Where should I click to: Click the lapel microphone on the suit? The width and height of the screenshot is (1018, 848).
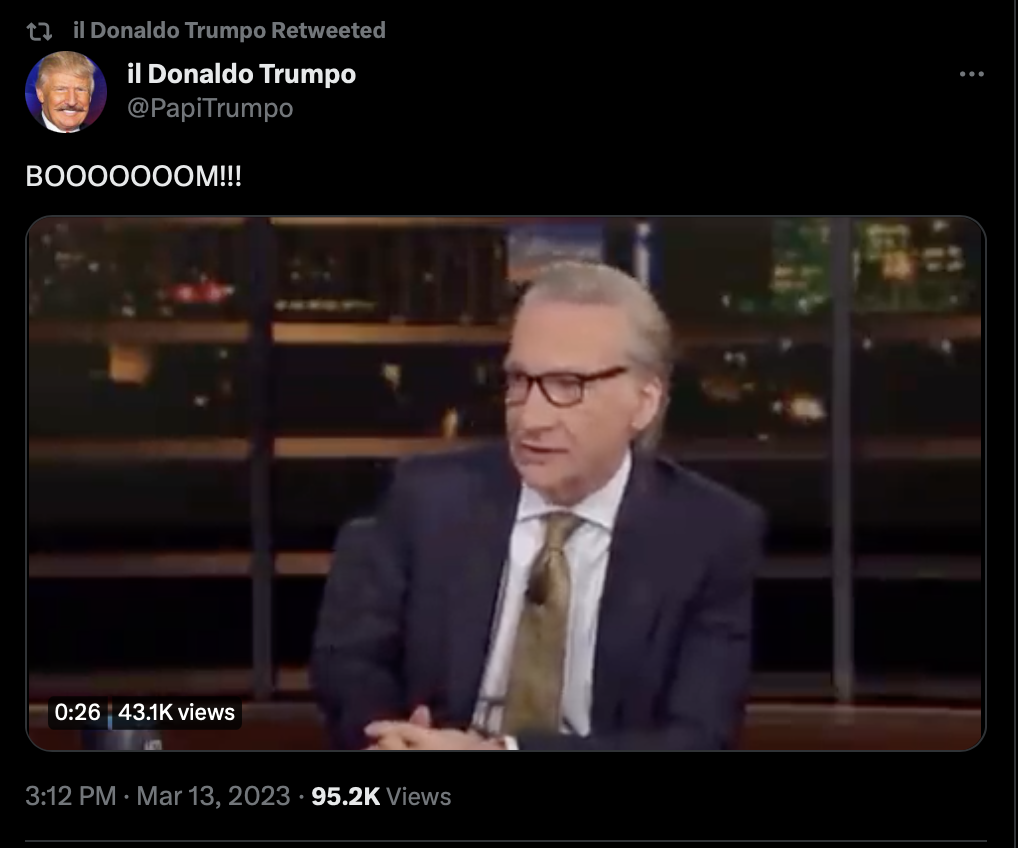coord(536,589)
